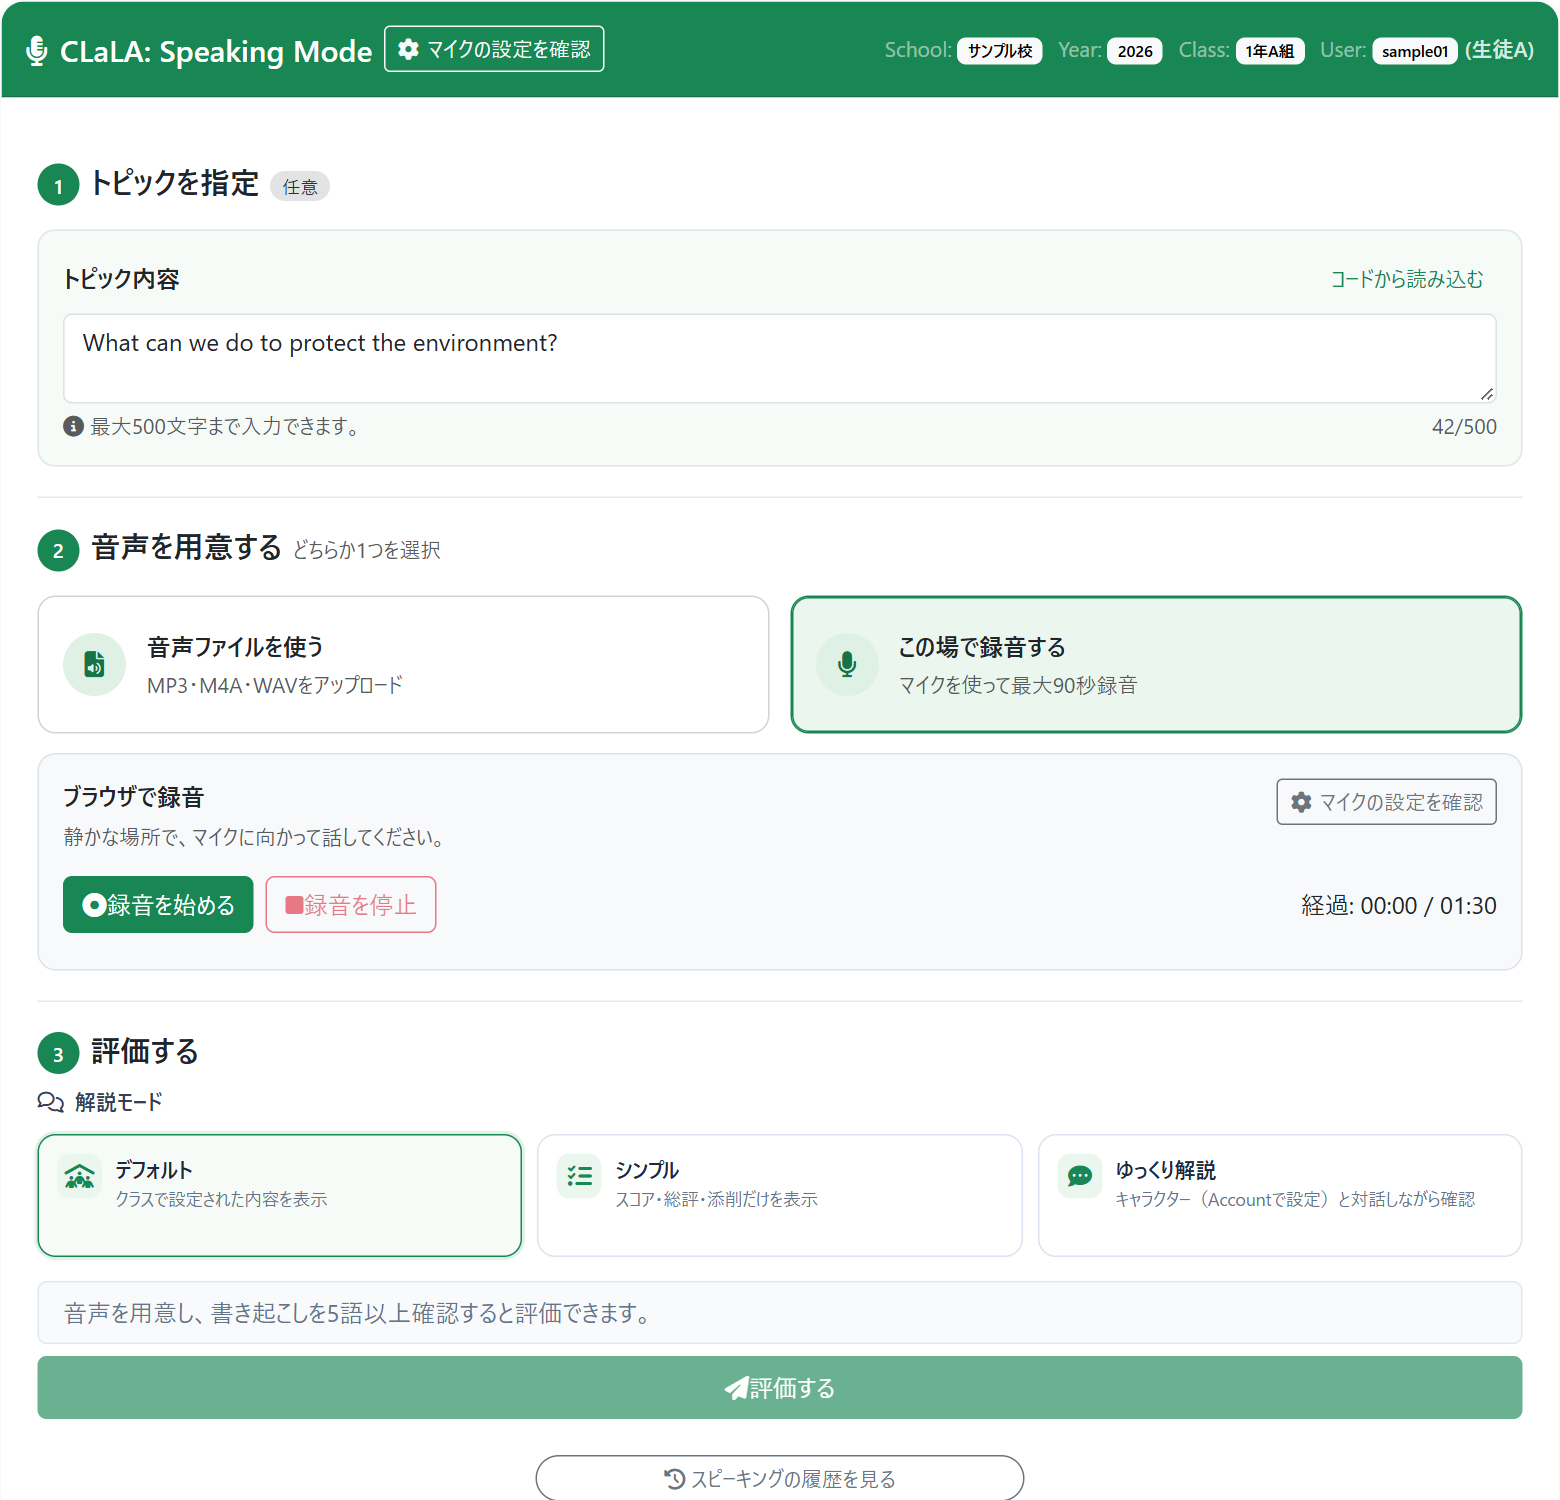Click the 42/500 character counter
Image resolution: width=1560 pixels, height=1500 pixels.
pyautogui.click(x=1464, y=427)
